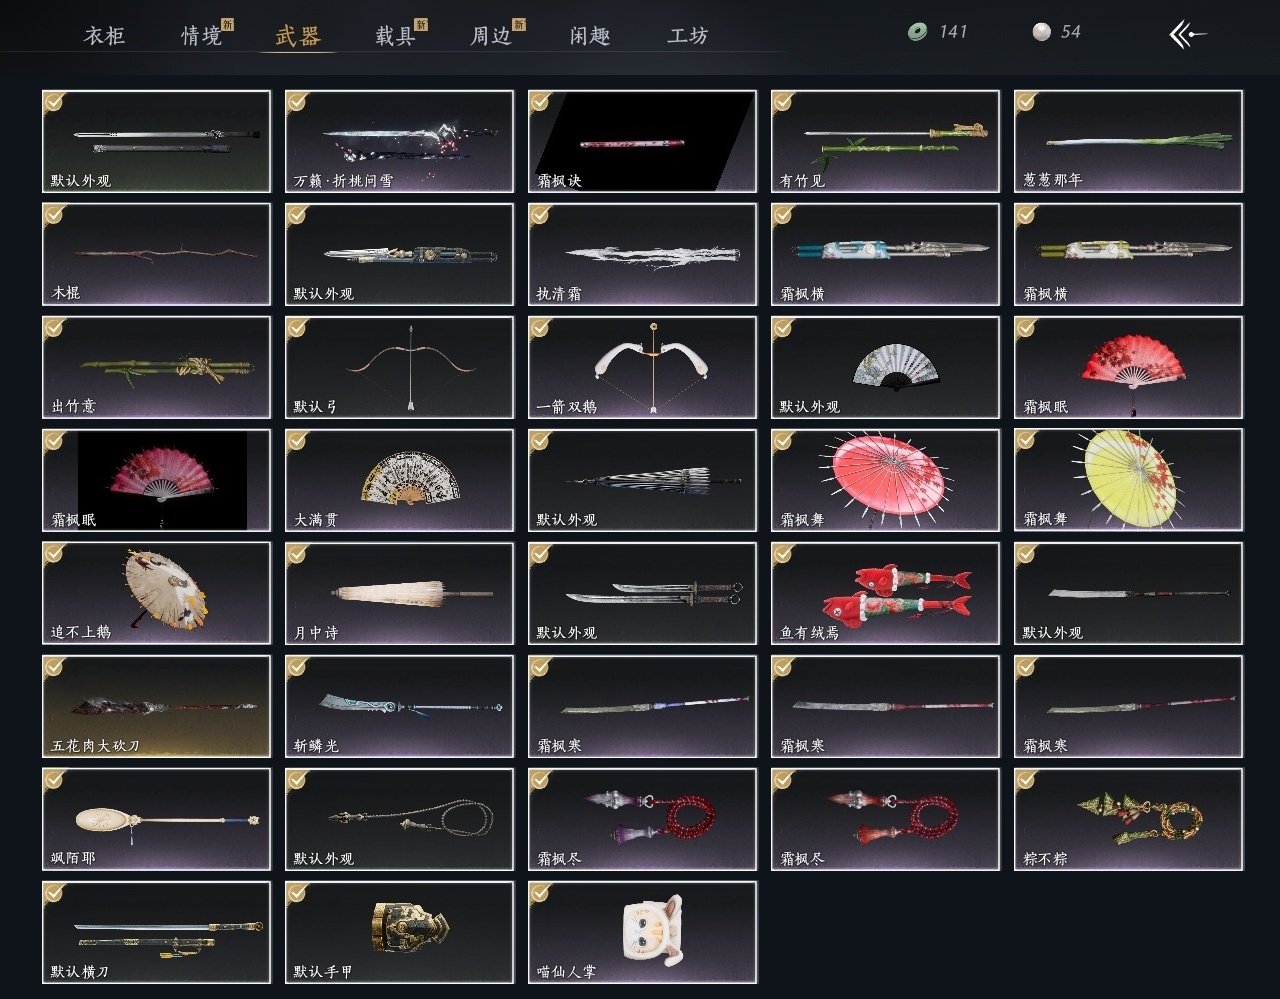1280x999 pixels.
Task: Select the 五花肉大砍刀 blade skin
Action: [x=156, y=706]
